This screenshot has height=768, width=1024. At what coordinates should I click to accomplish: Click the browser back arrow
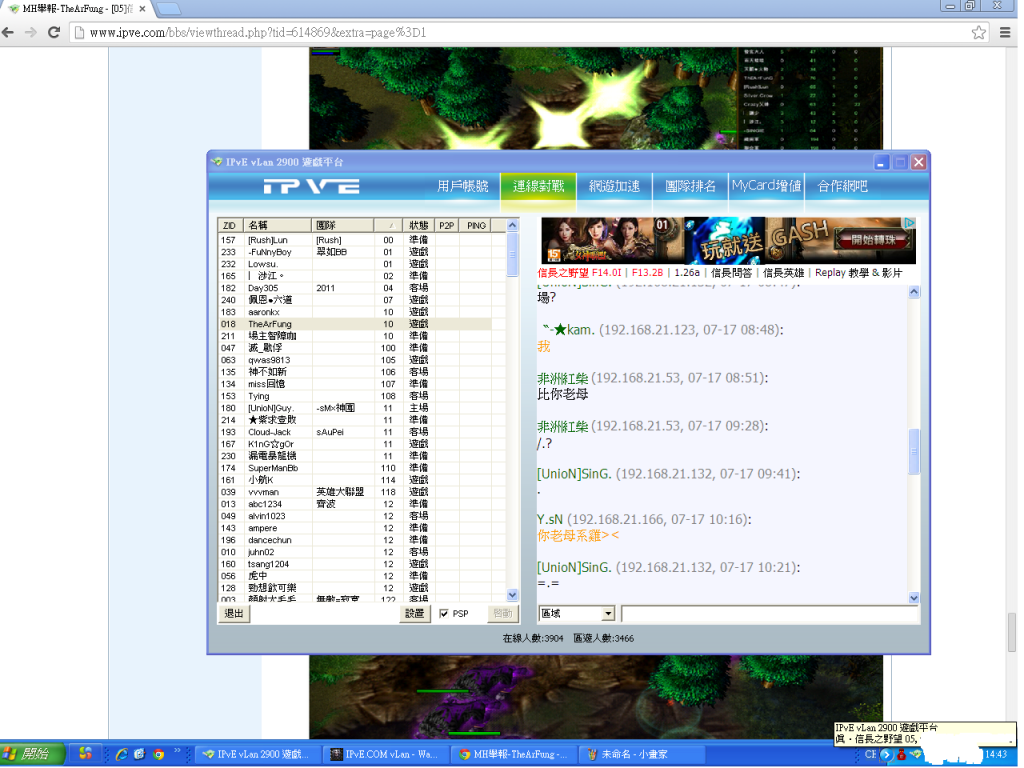[9, 32]
